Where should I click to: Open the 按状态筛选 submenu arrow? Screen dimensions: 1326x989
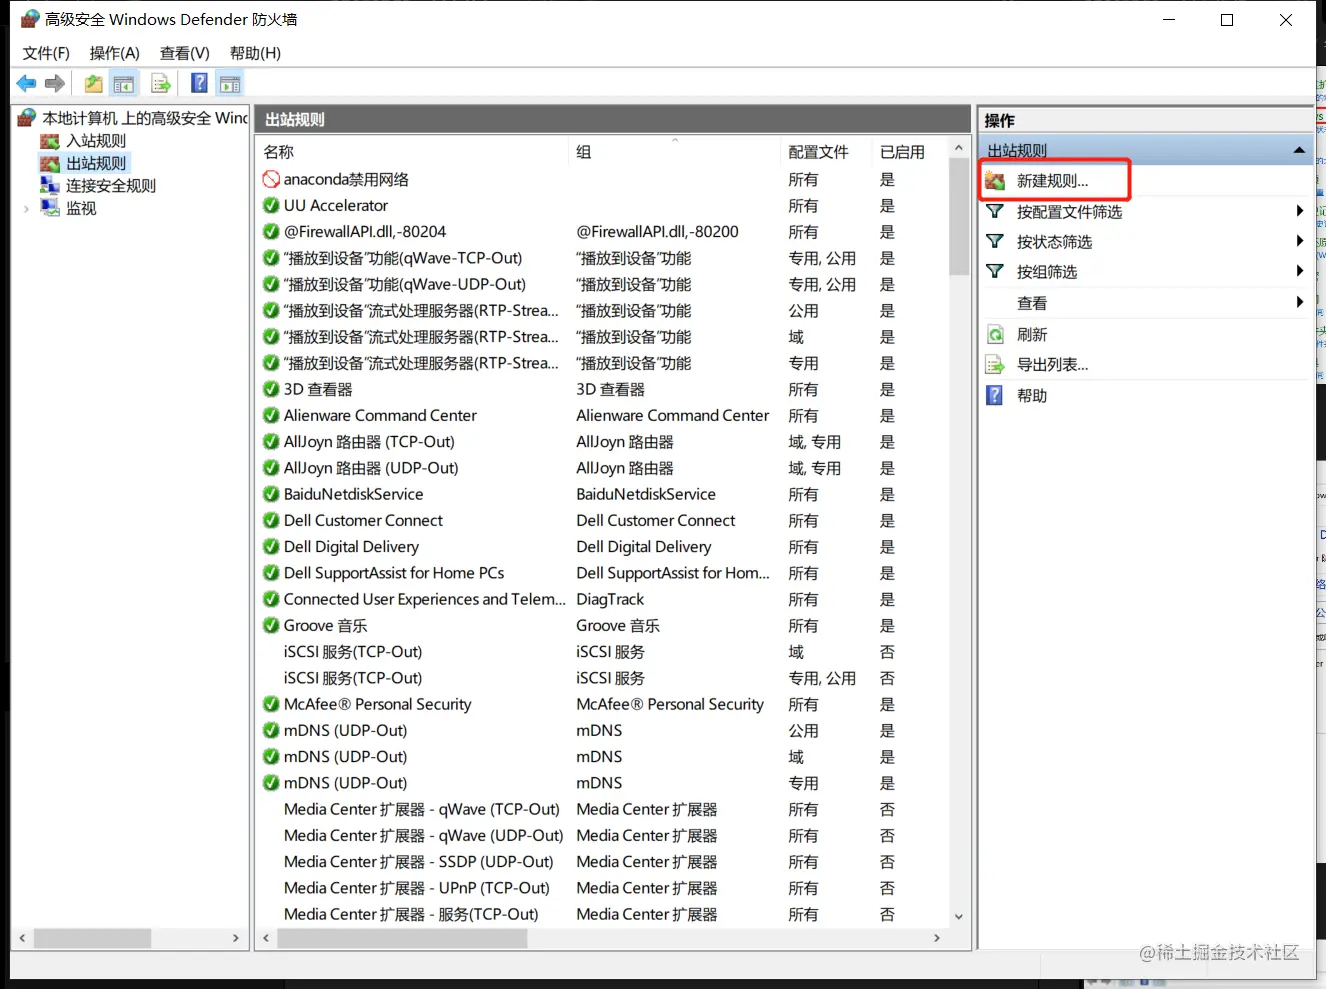(x=1299, y=241)
